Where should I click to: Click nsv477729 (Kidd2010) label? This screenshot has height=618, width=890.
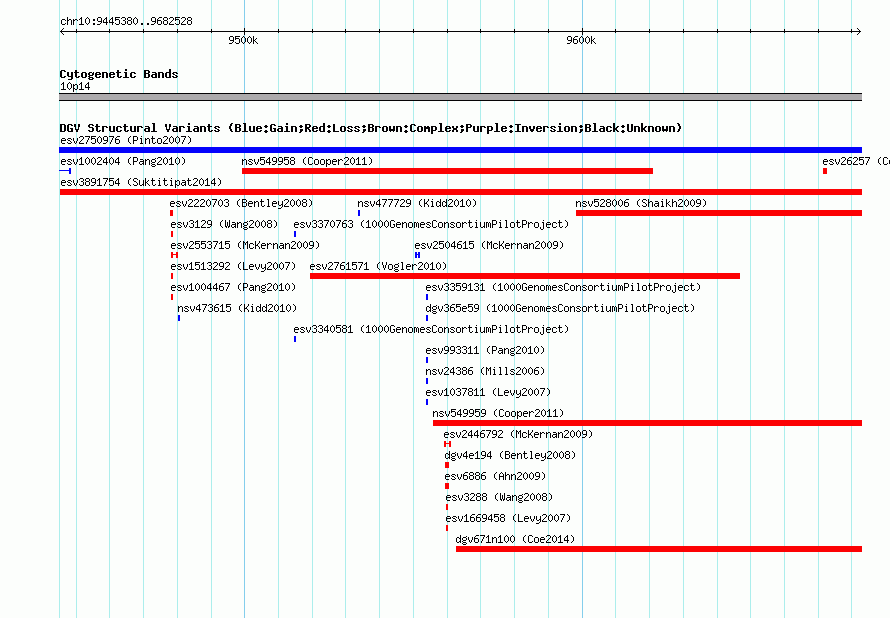tap(417, 203)
